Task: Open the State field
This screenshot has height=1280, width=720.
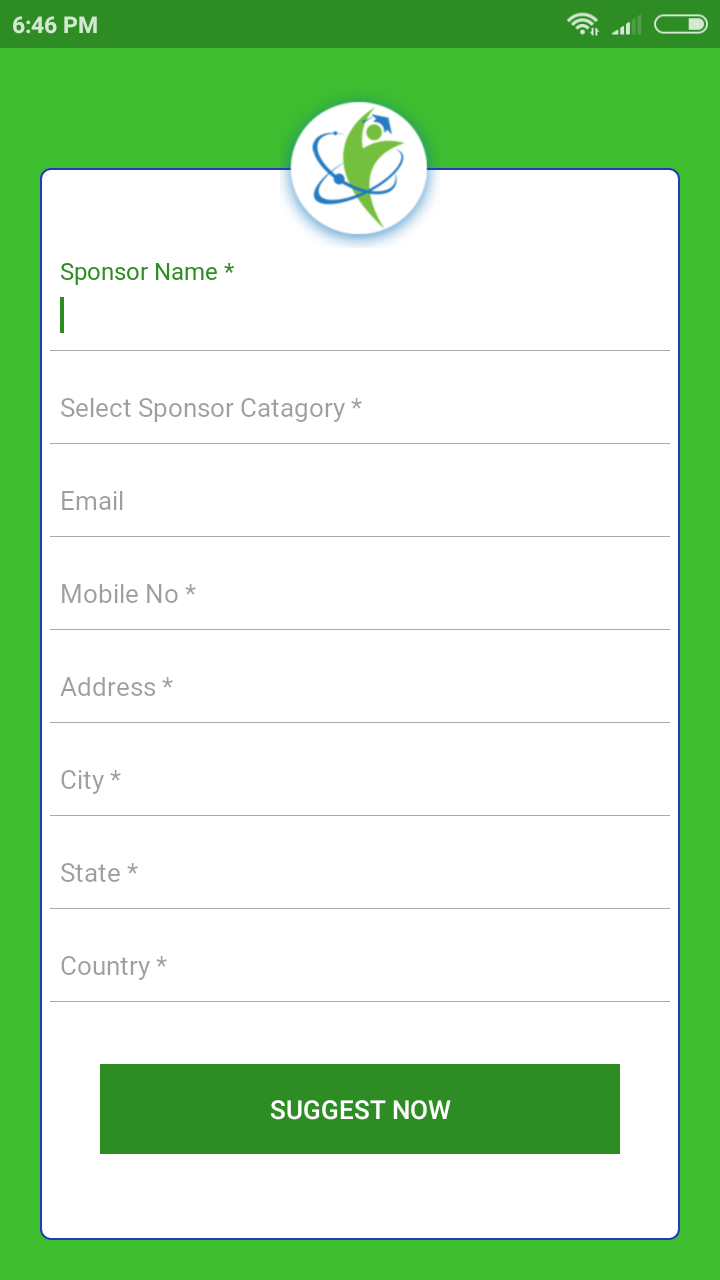Action: point(360,873)
